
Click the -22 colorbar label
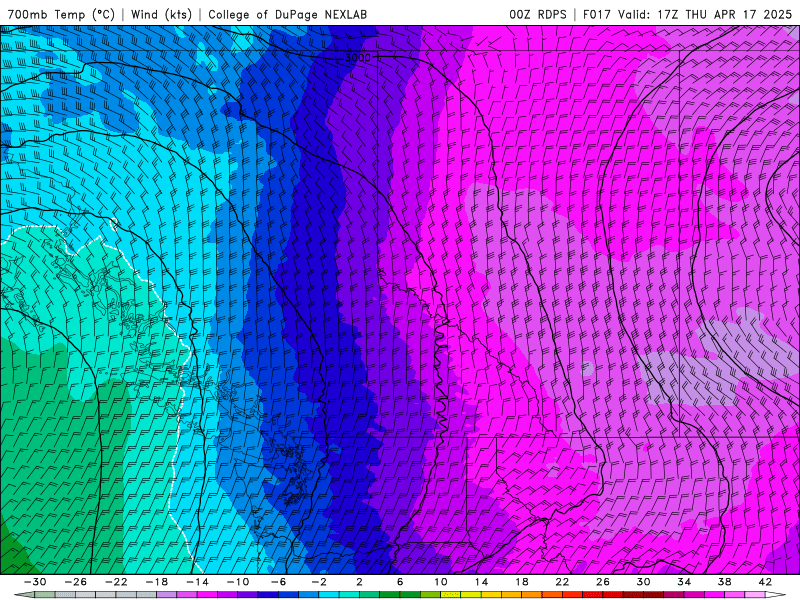(x=116, y=582)
